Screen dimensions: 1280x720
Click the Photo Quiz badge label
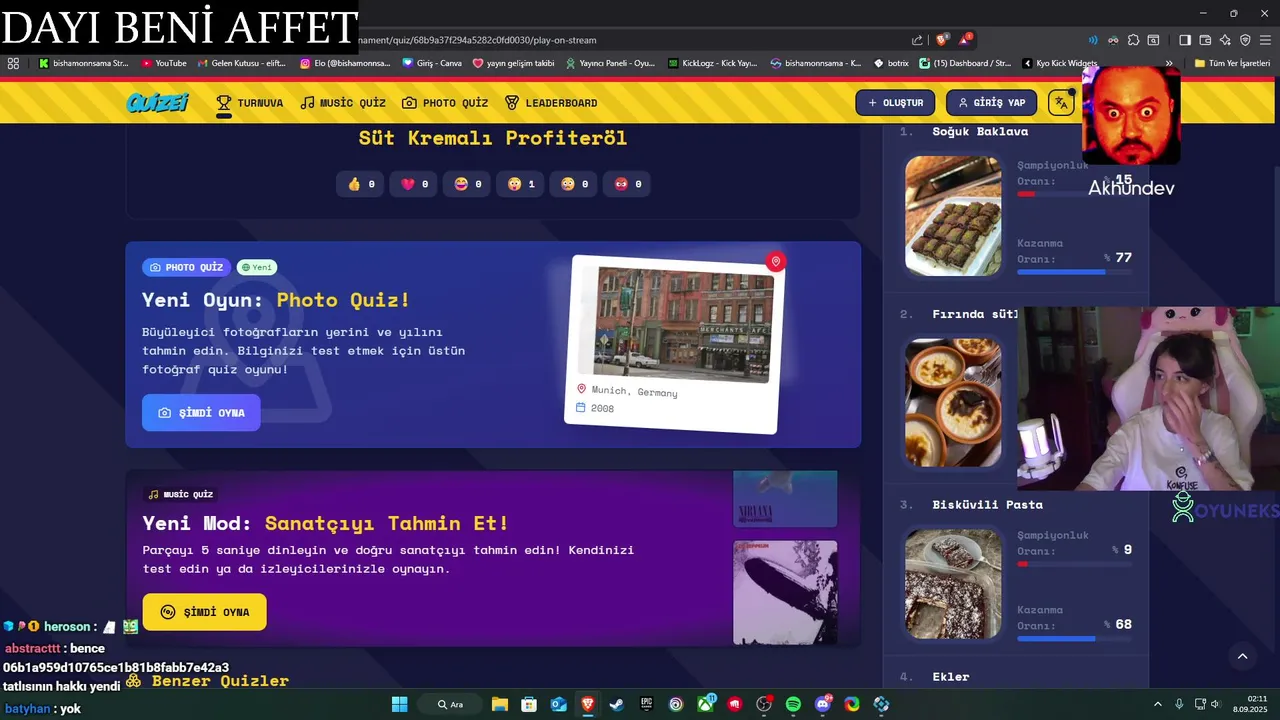[186, 267]
